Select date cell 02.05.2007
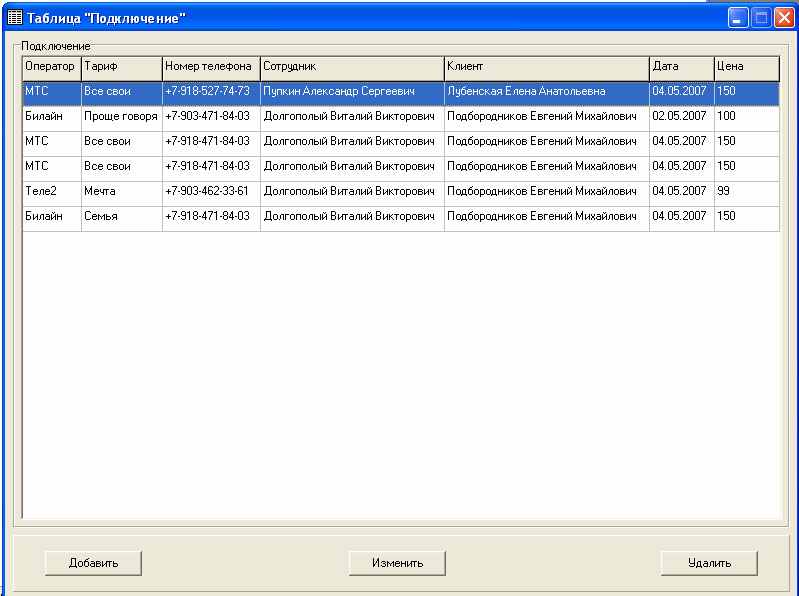 [x=682, y=119]
